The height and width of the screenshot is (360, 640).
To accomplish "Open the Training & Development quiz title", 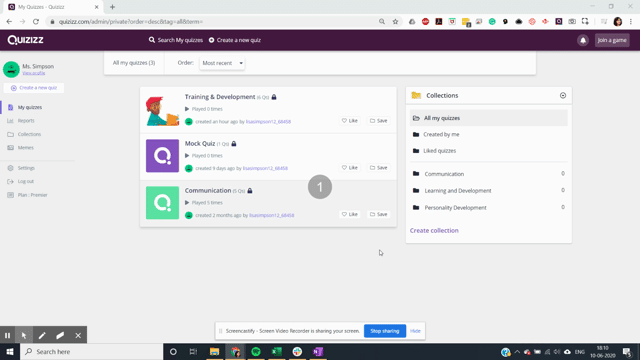I will tap(220, 97).
